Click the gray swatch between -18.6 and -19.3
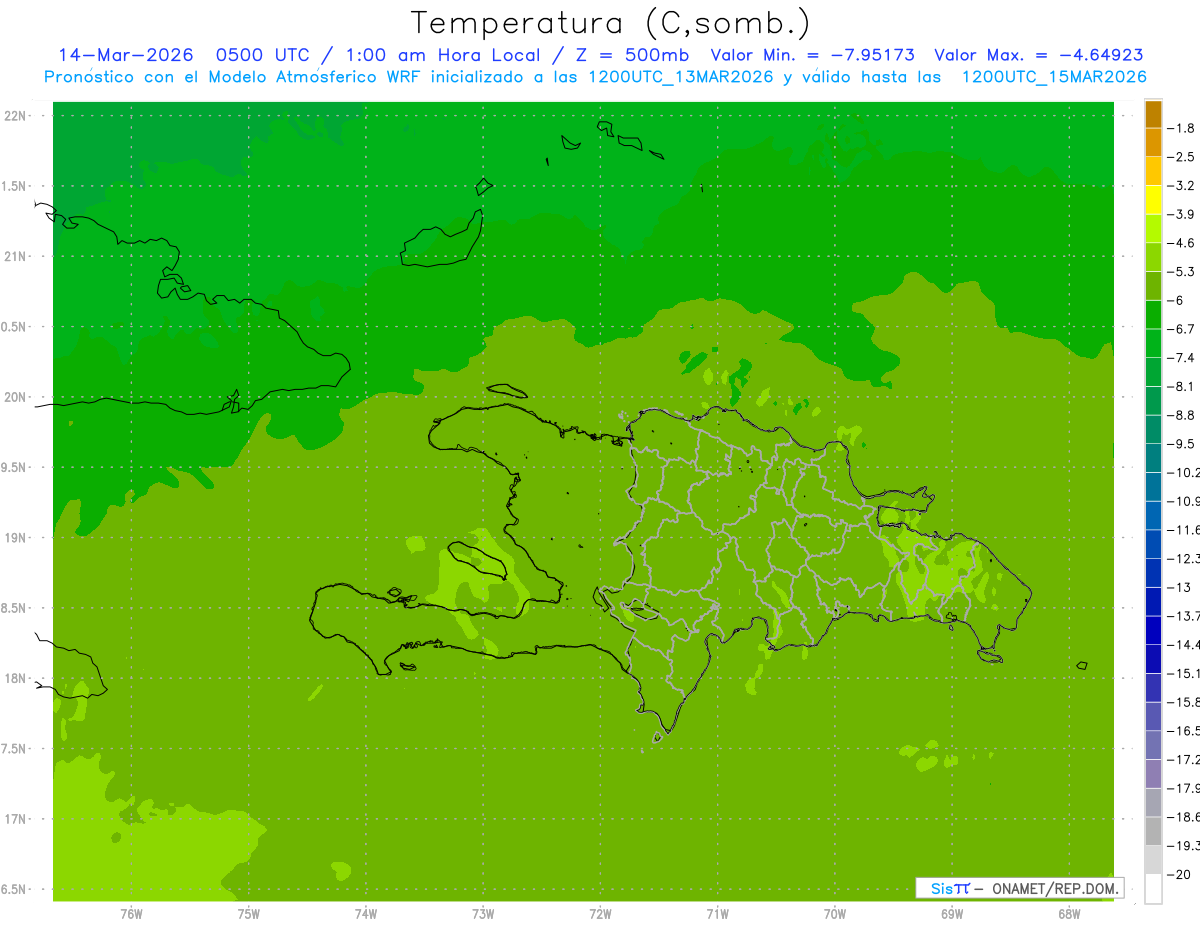 [x=1153, y=831]
